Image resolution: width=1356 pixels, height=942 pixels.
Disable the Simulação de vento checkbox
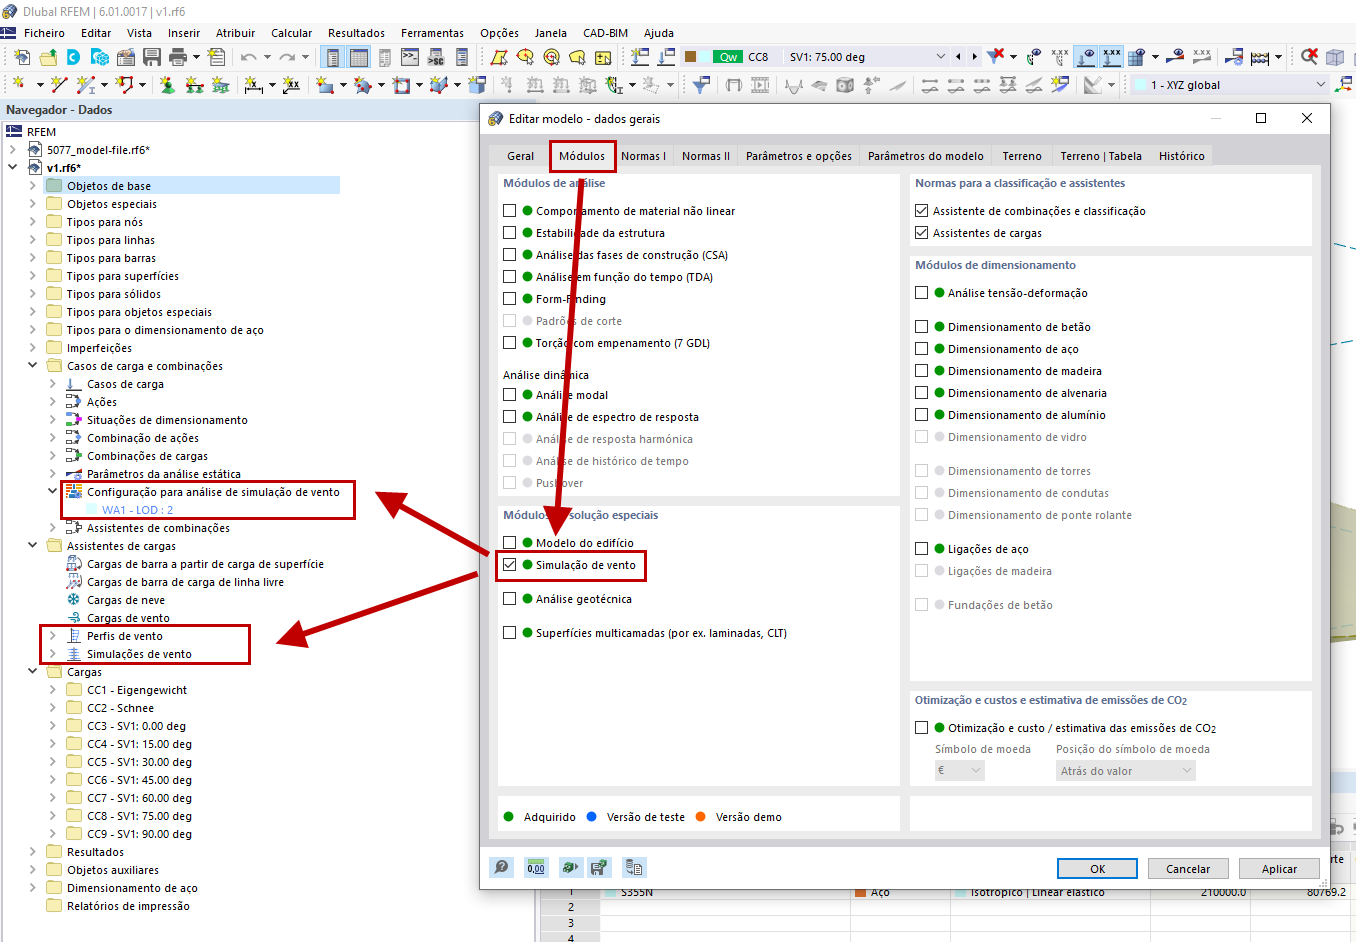coord(509,566)
